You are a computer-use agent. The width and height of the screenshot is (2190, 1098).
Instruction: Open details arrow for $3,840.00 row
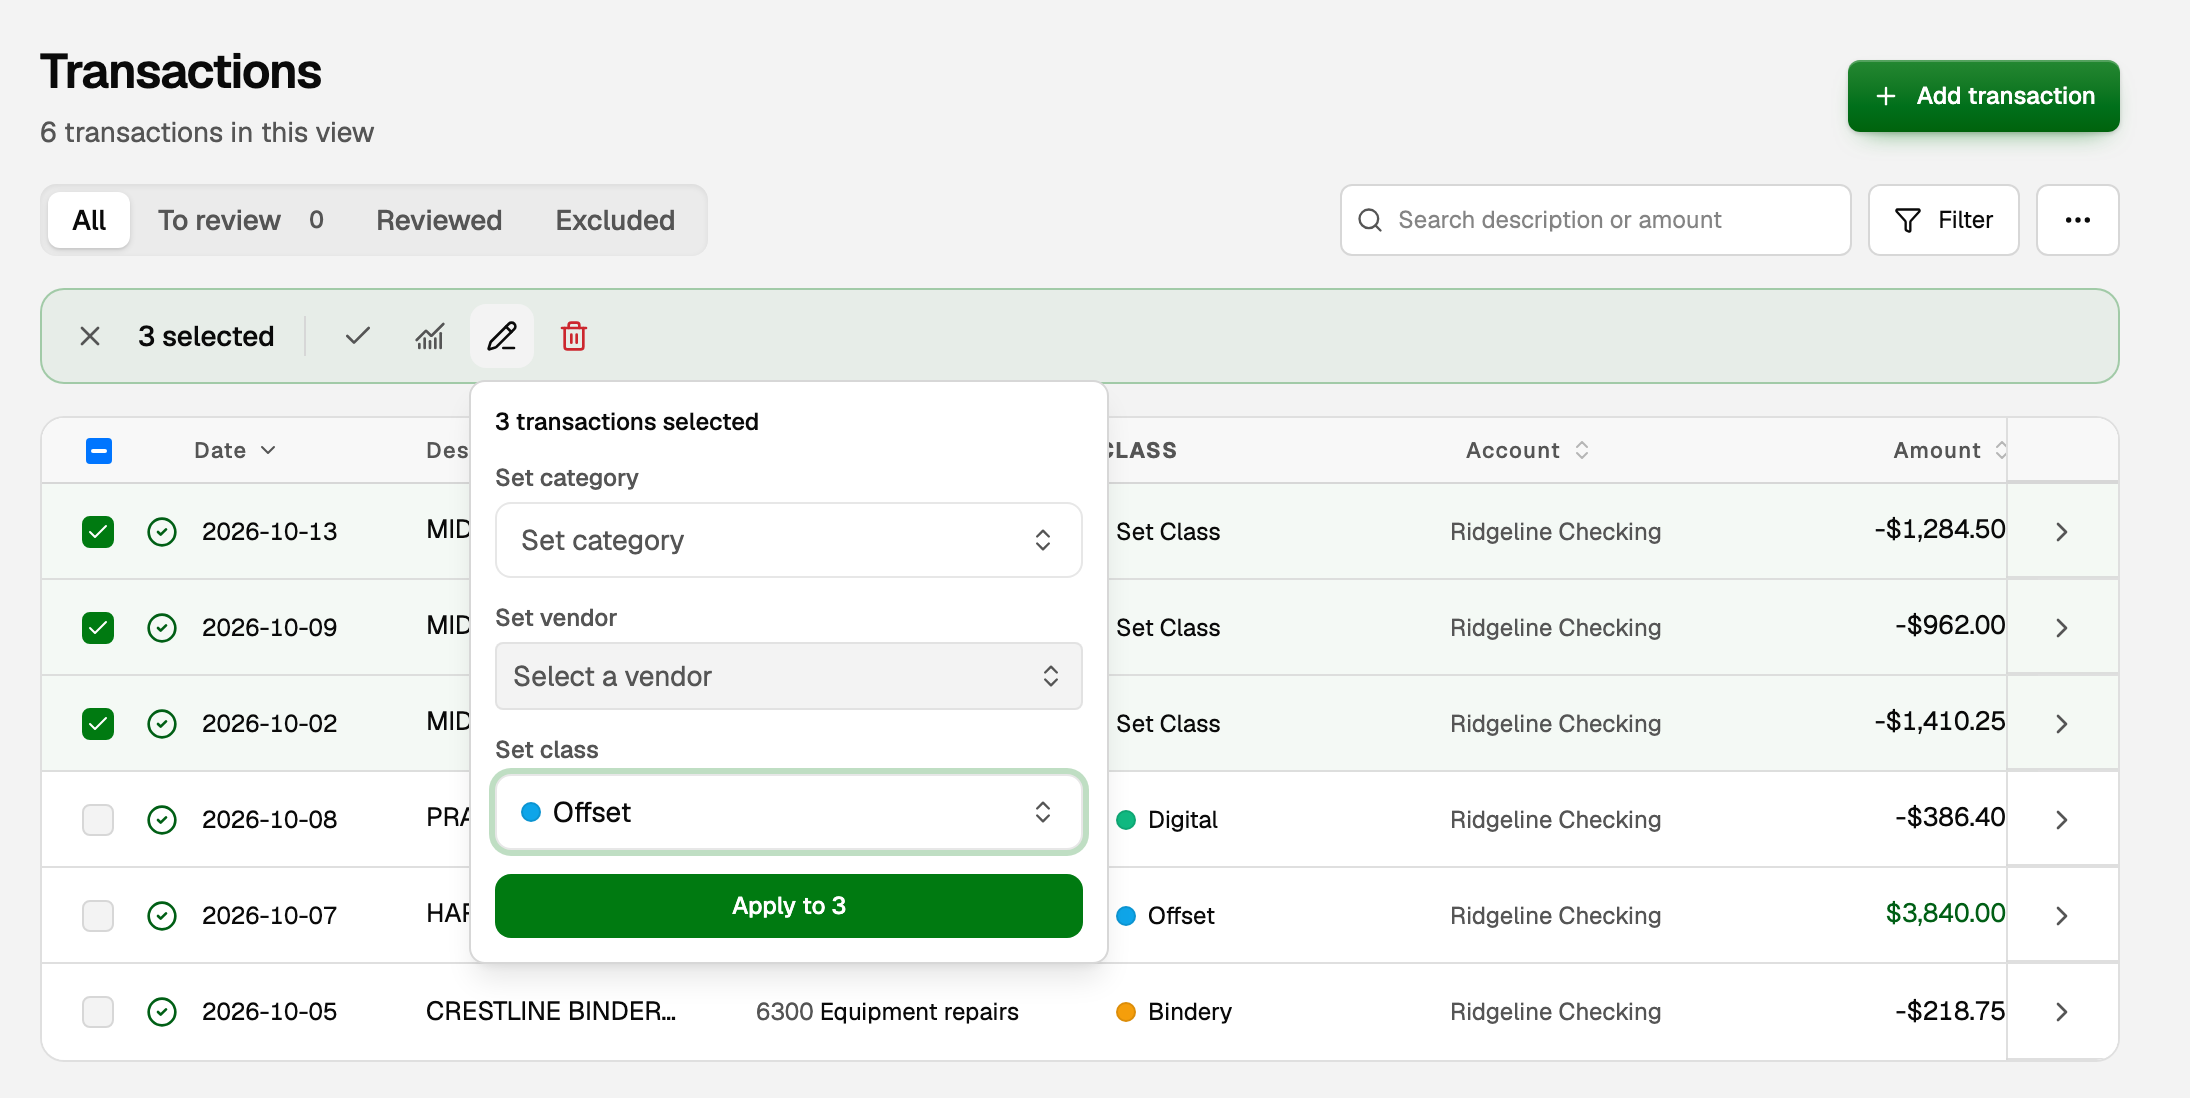[2062, 916]
